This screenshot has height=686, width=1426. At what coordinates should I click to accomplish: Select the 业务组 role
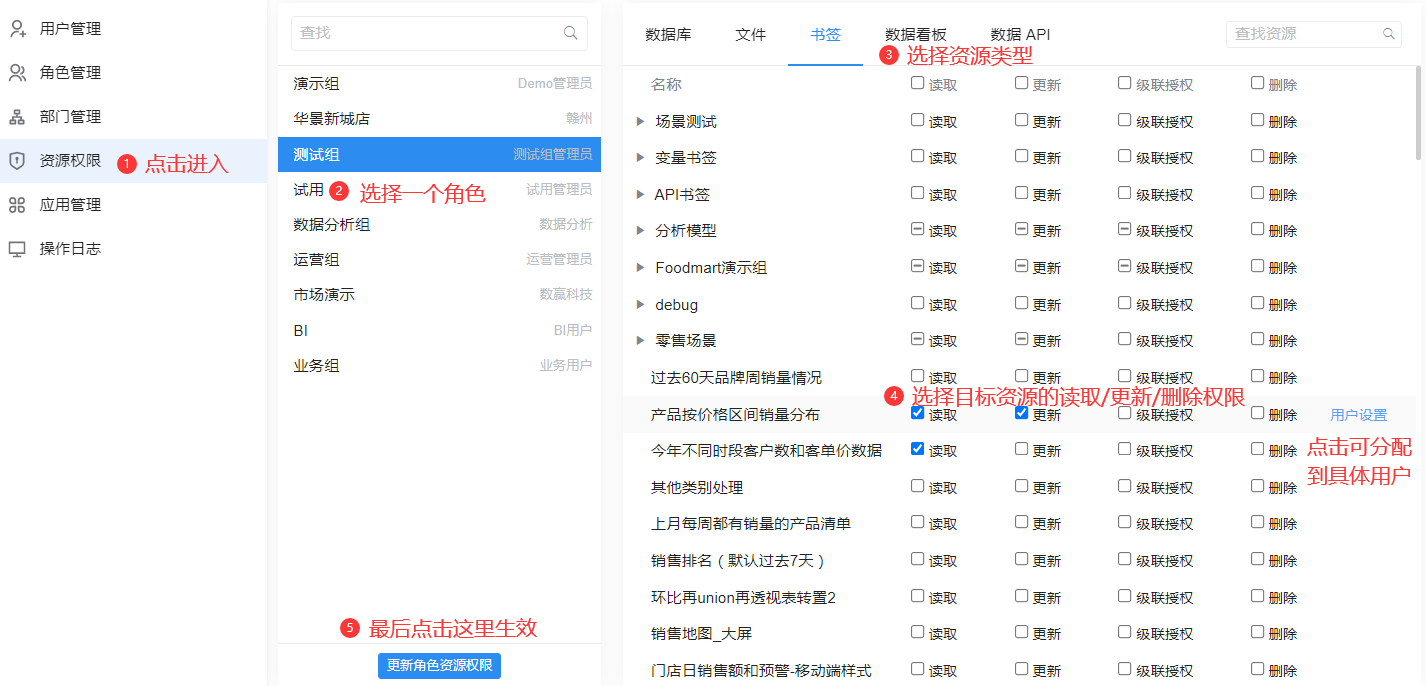coord(439,366)
